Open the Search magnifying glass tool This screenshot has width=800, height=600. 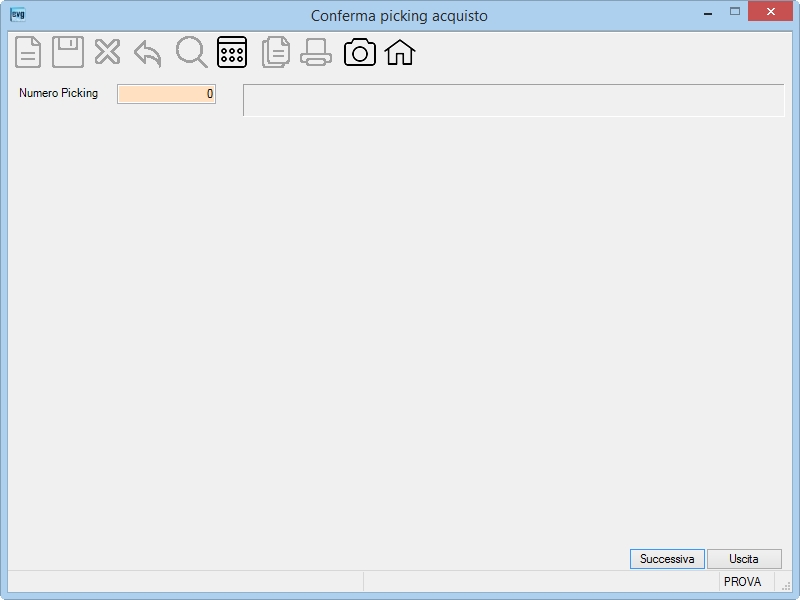click(x=191, y=52)
